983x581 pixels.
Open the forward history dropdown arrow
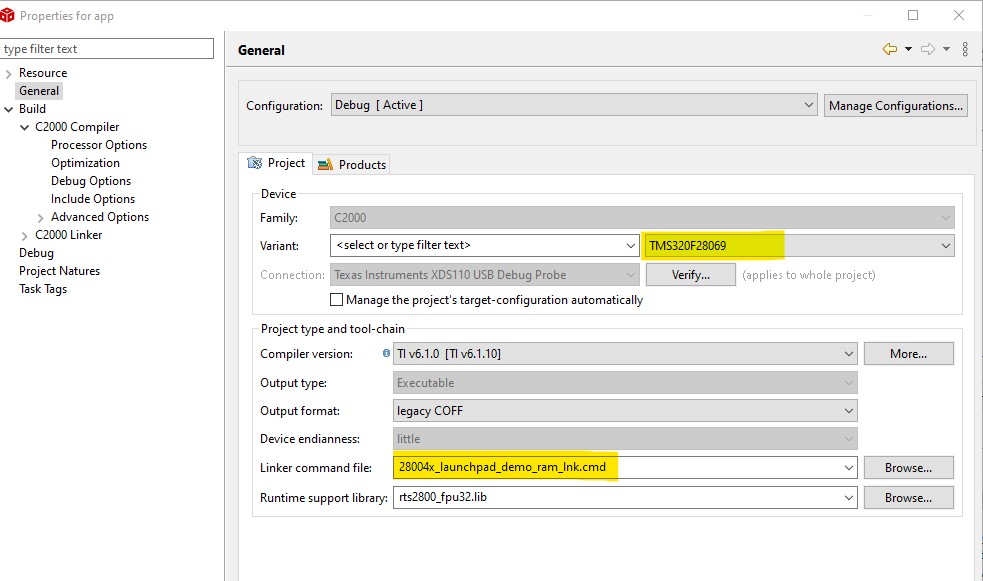click(947, 49)
